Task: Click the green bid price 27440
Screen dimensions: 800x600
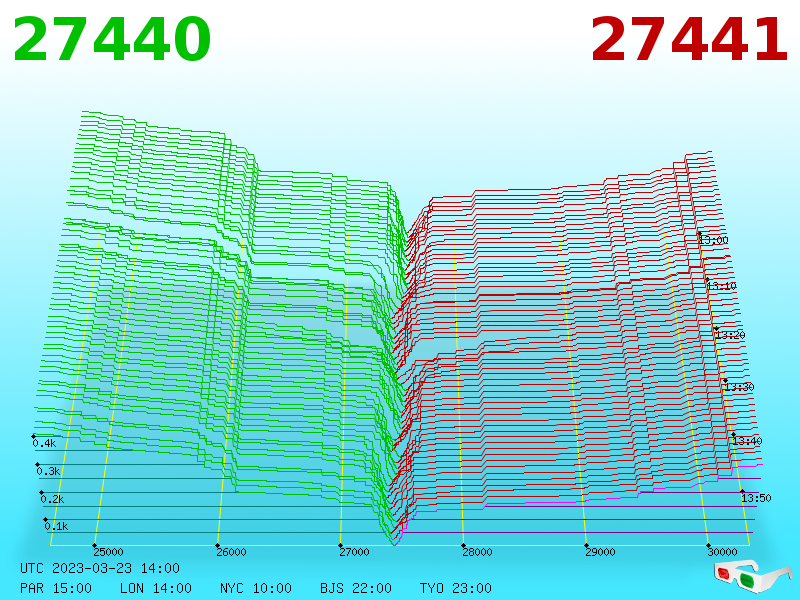Action: click(x=111, y=39)
